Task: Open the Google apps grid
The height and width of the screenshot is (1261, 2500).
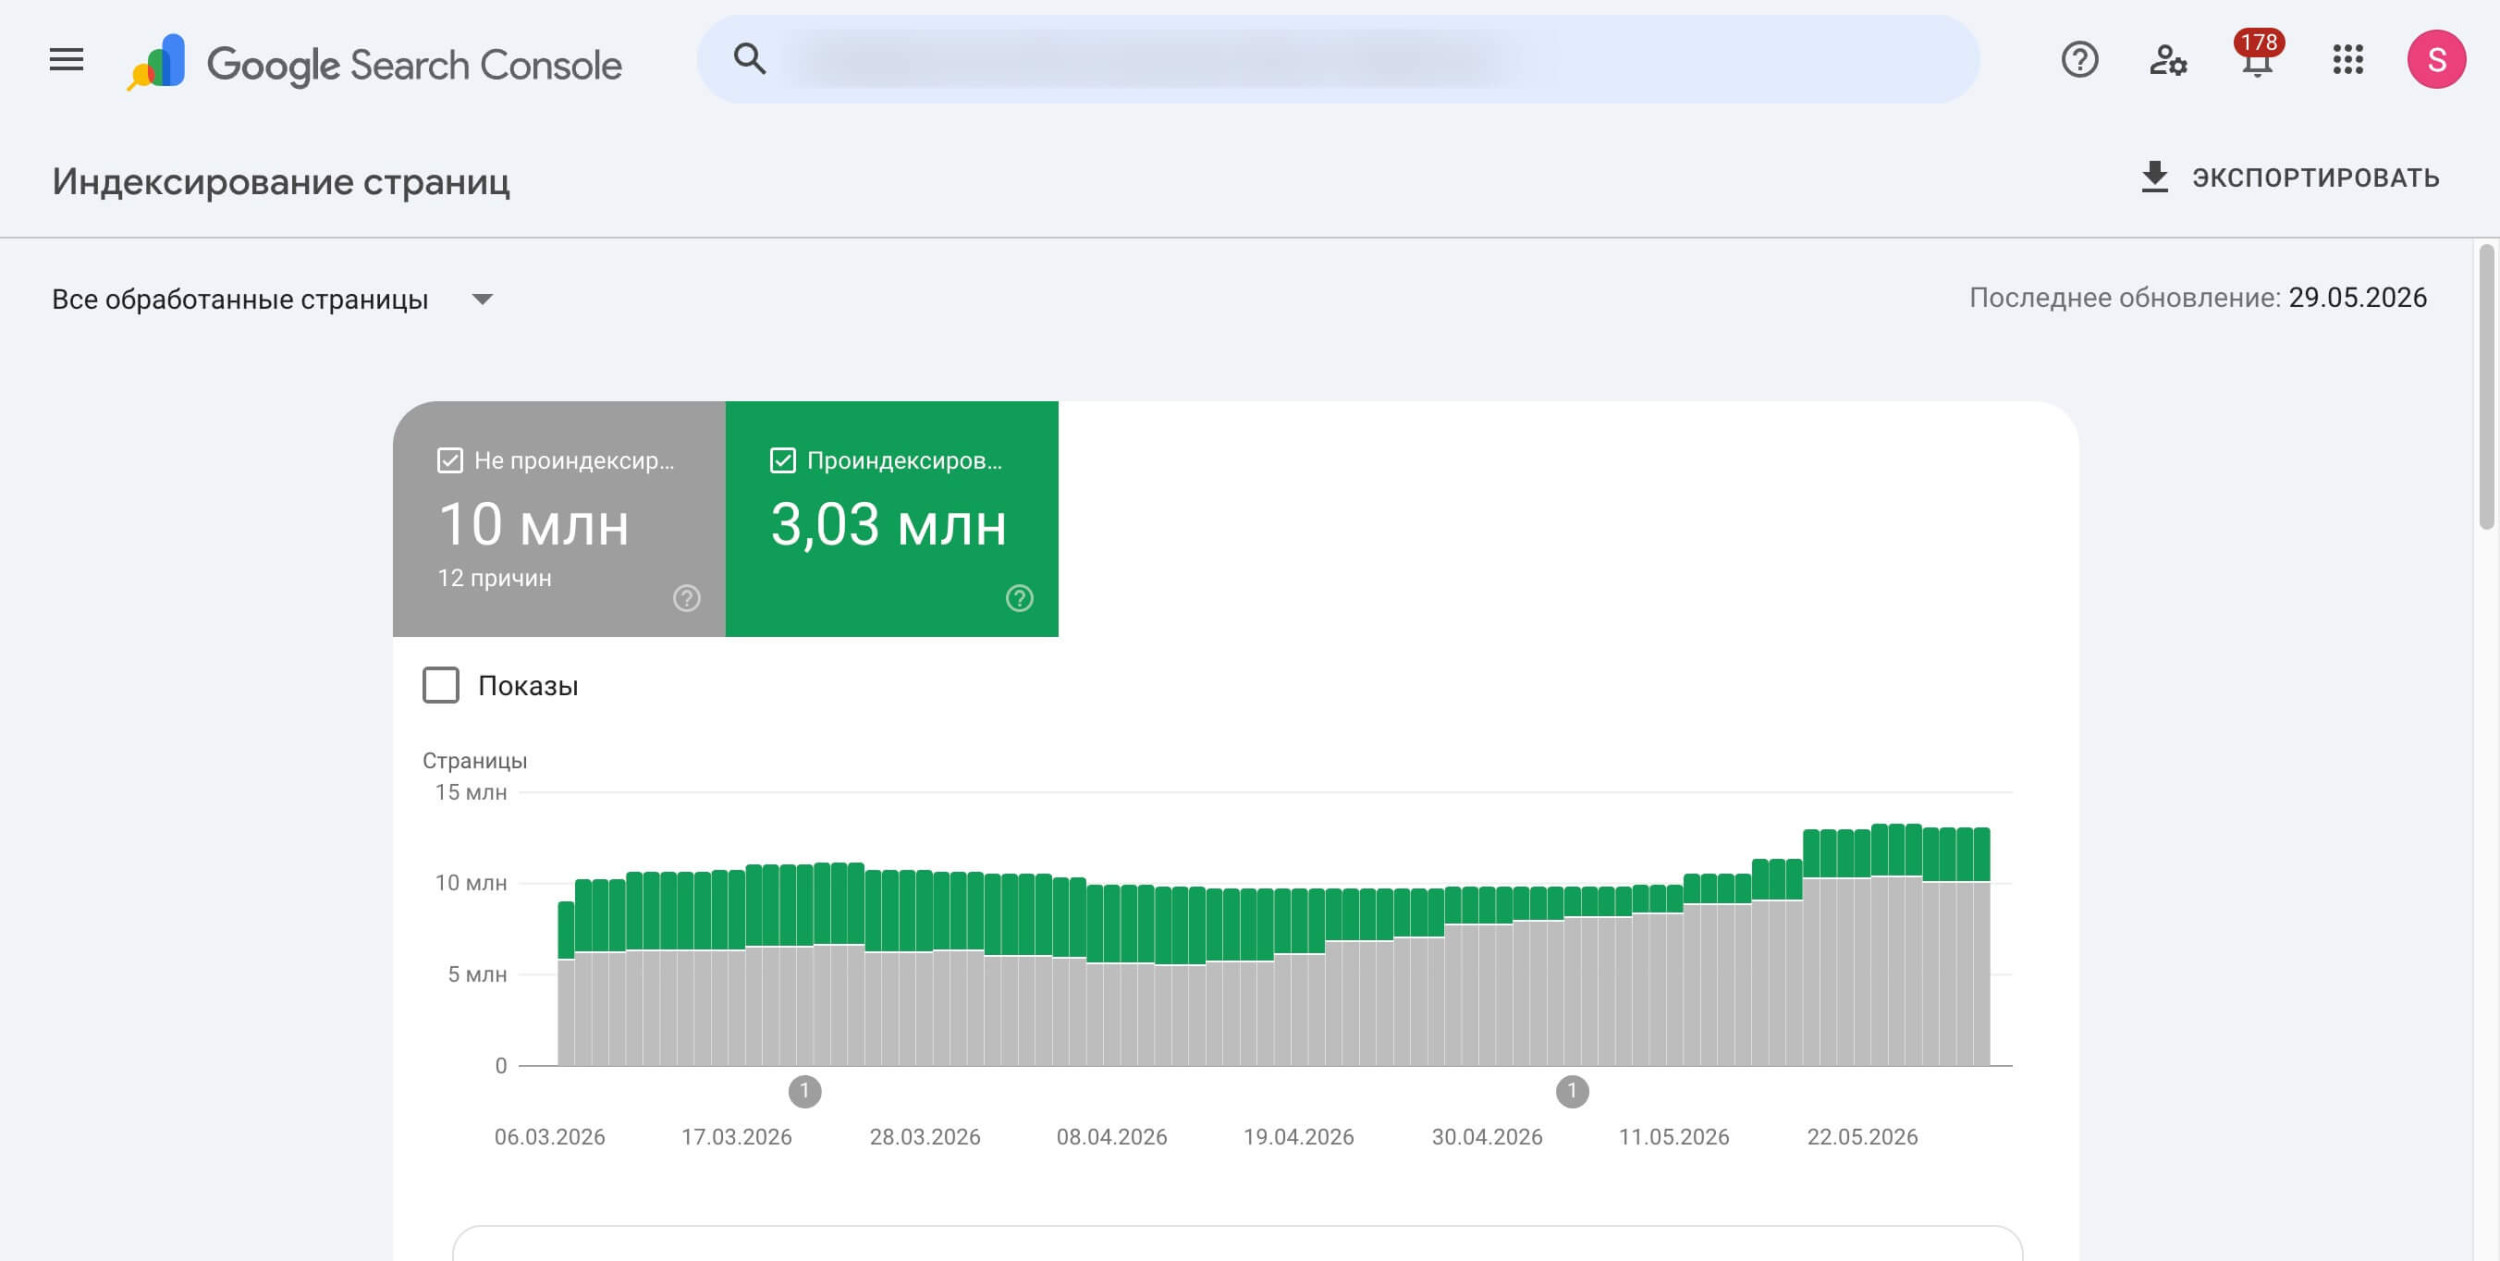Action: 2347,60
